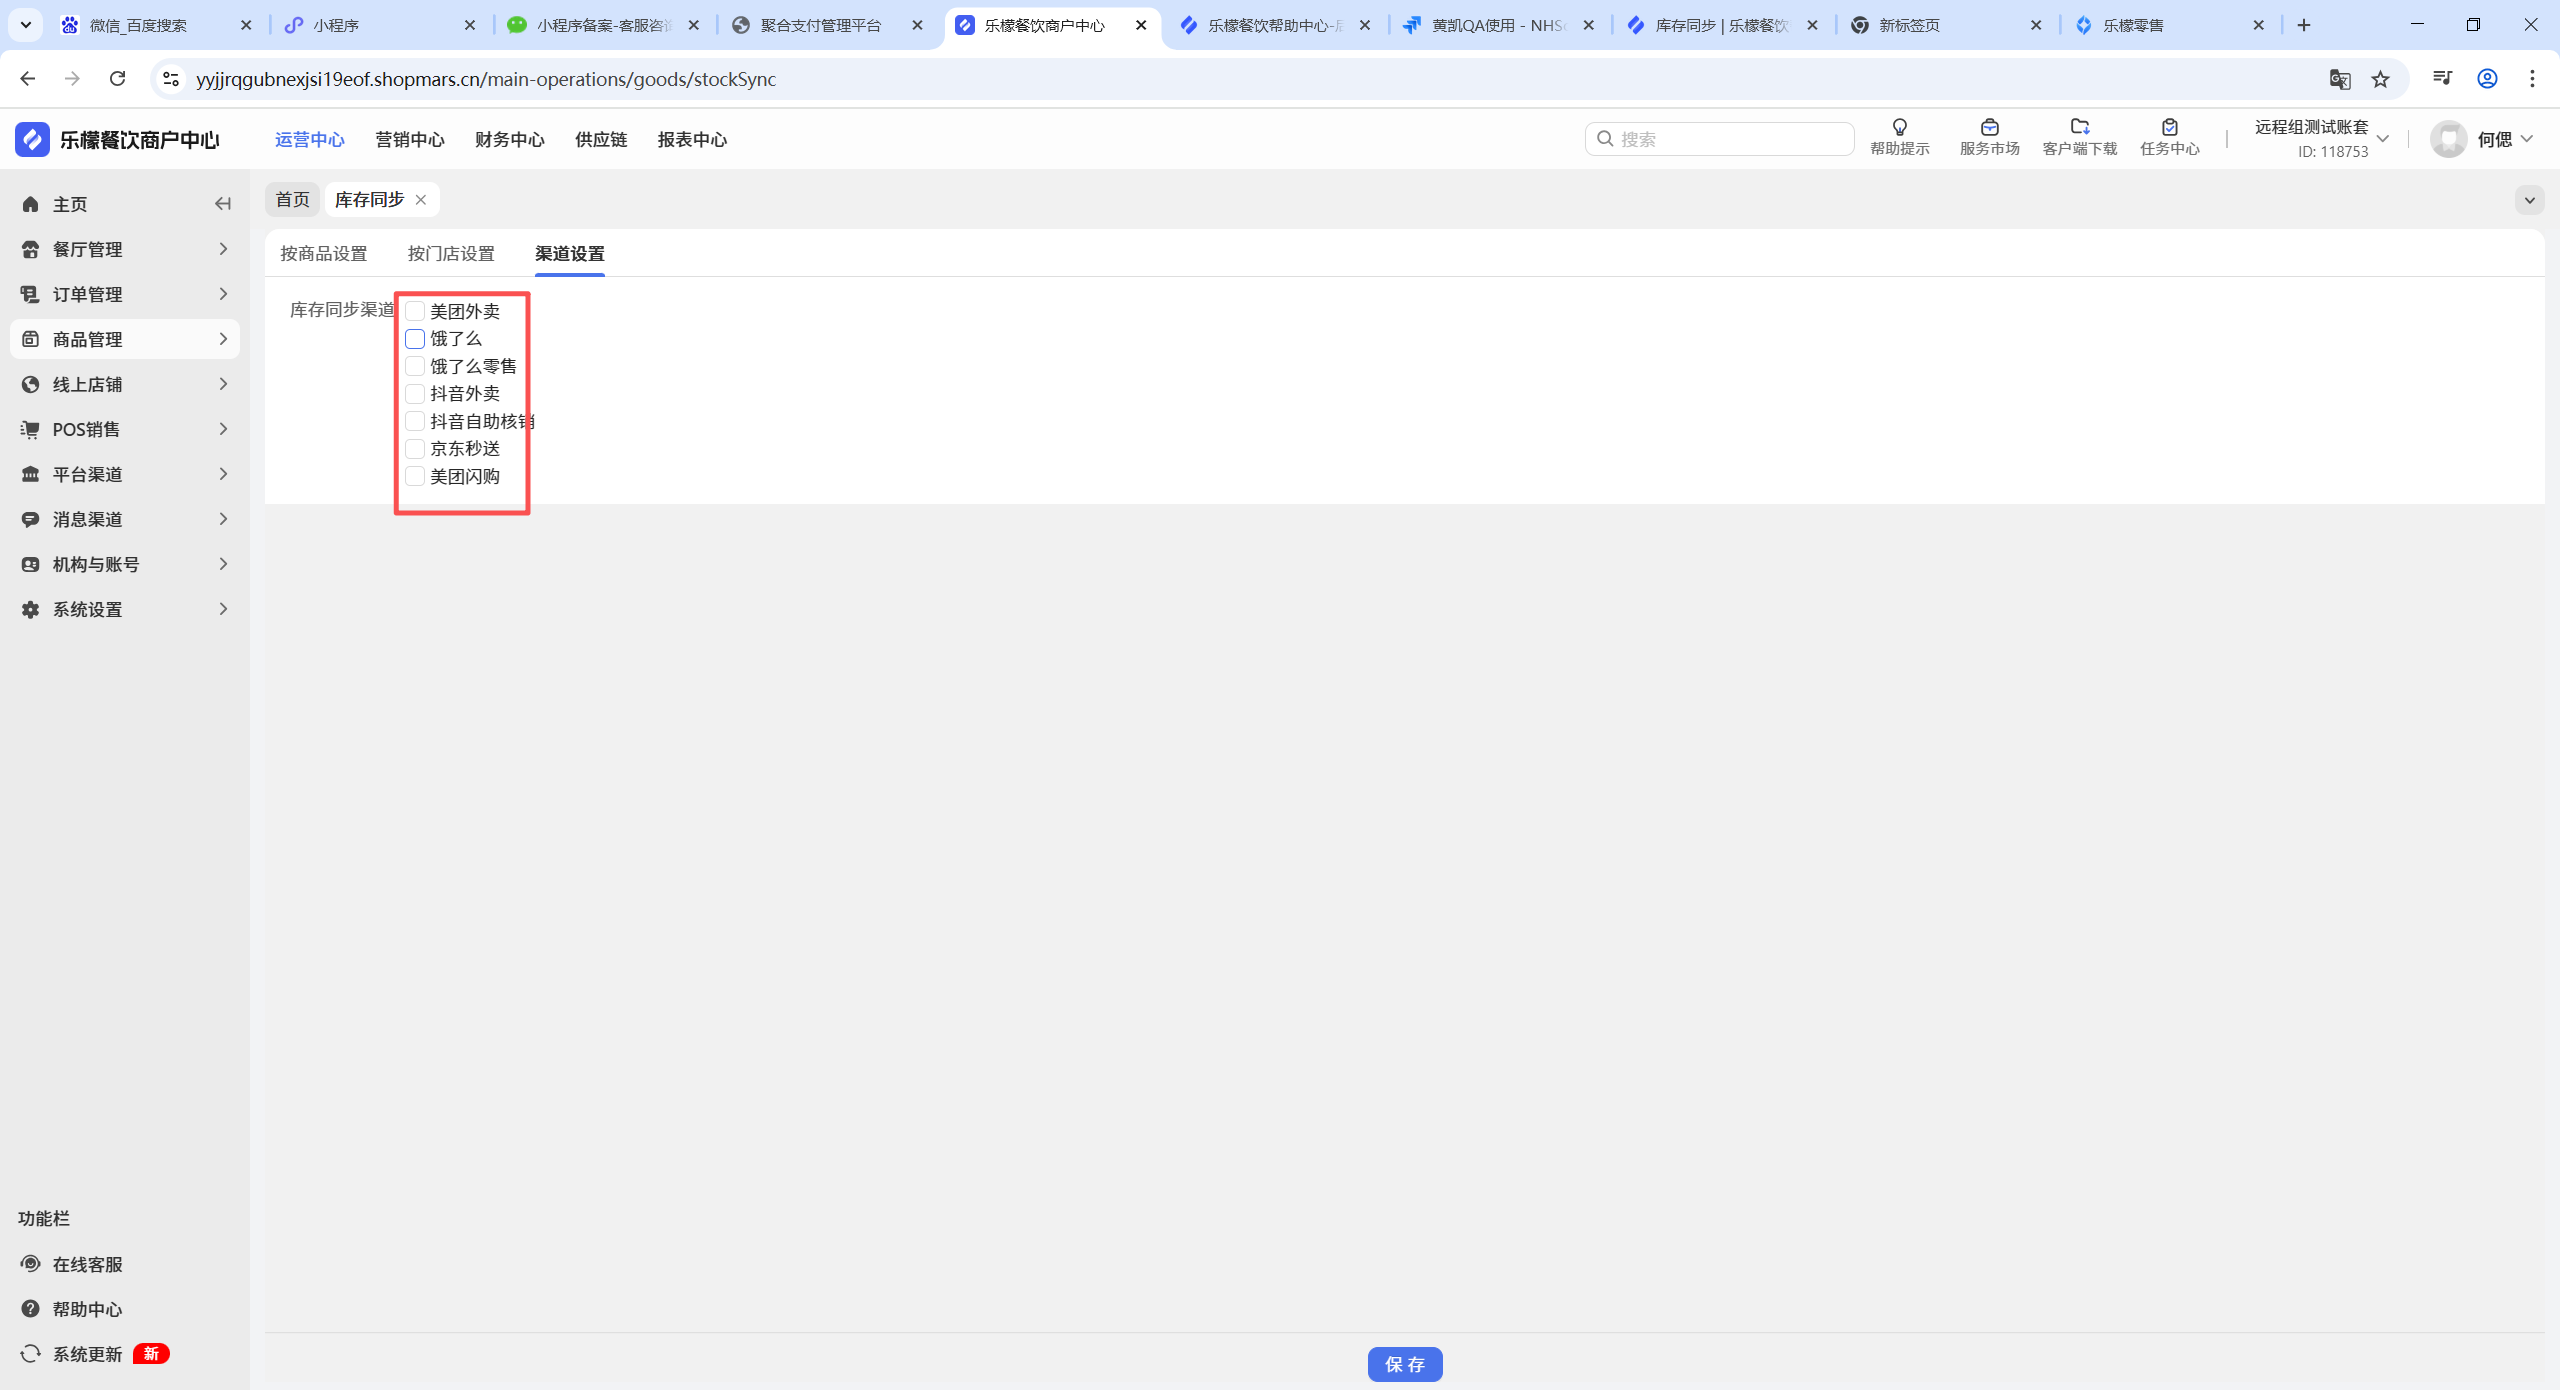Viewport: 2560px width, 1390px height.
Task: Click the user avatar picture
Action: tap(2448, 139)
